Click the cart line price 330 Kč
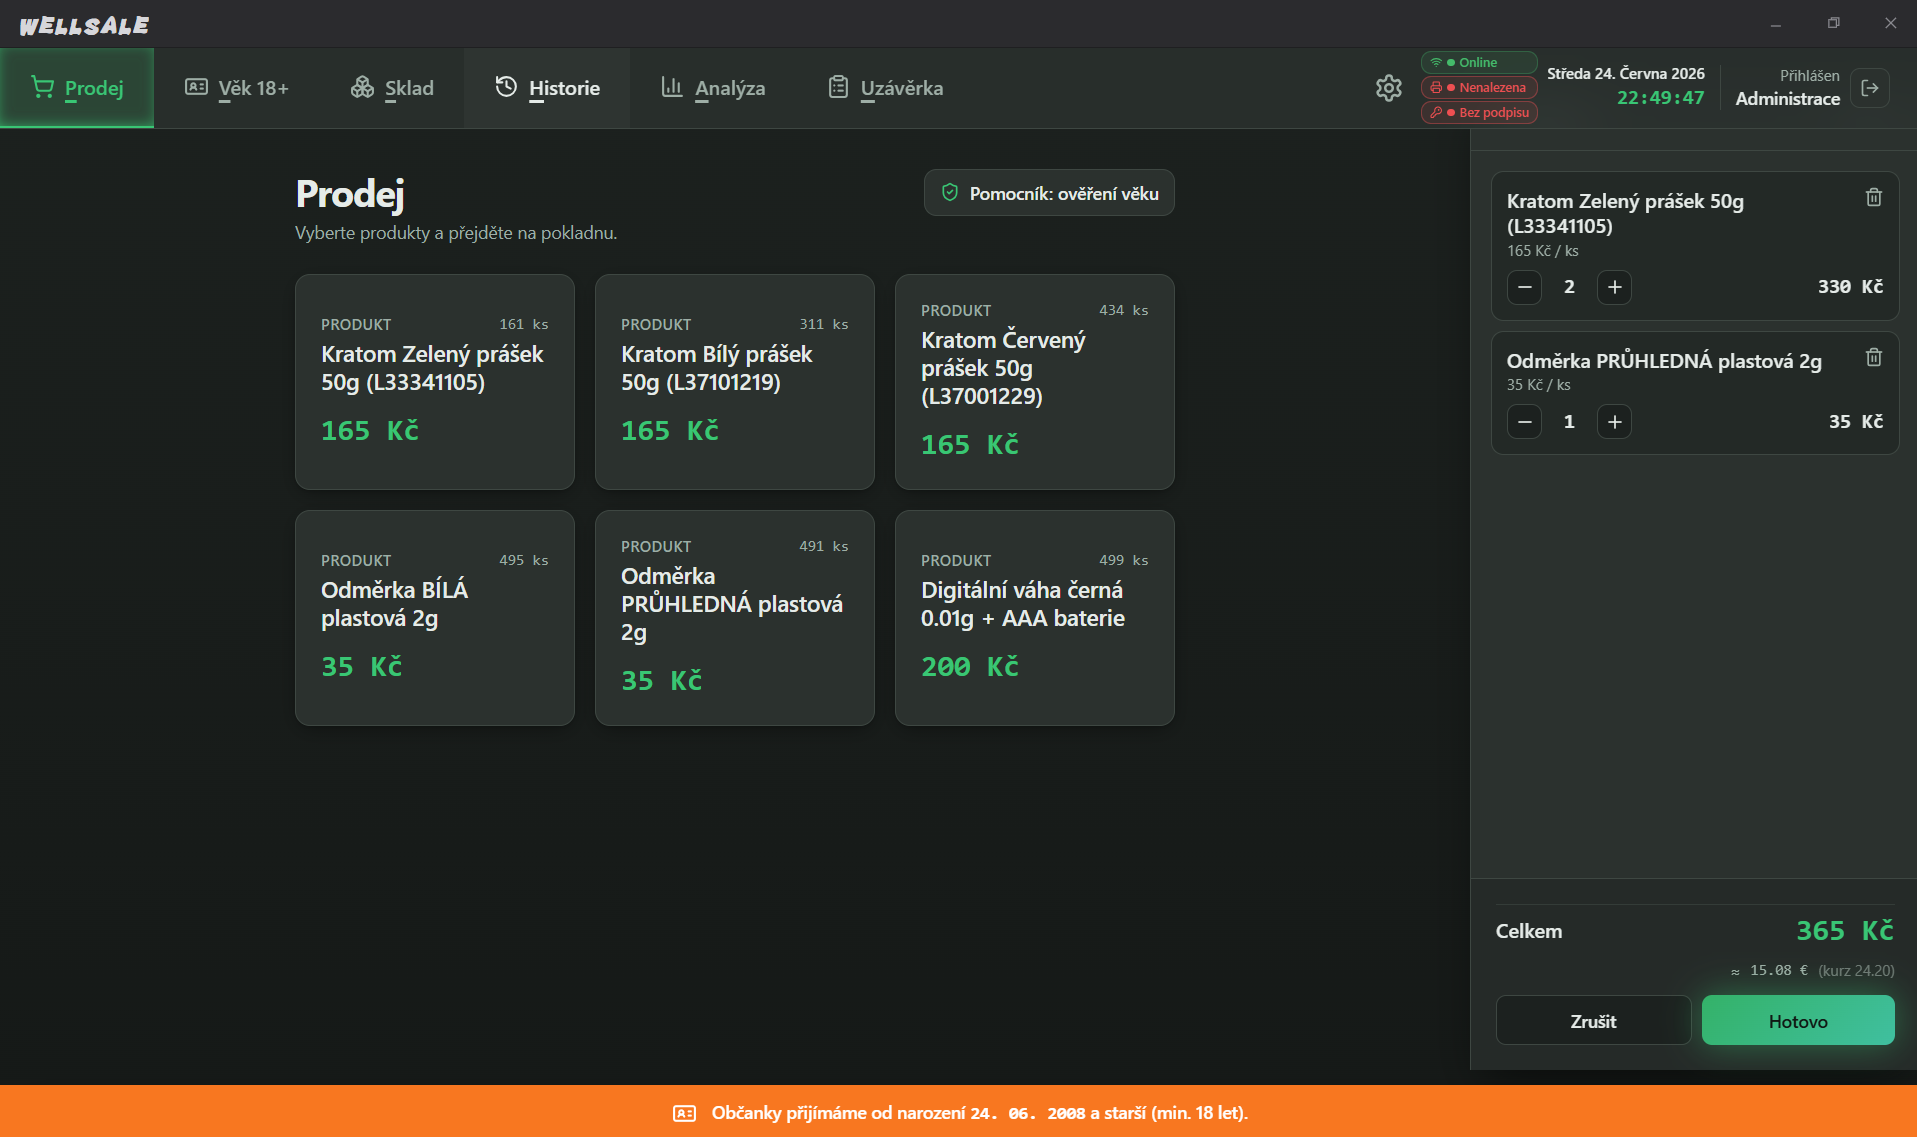Viewport: 1917px width, 1137px height. (1850, 287)
